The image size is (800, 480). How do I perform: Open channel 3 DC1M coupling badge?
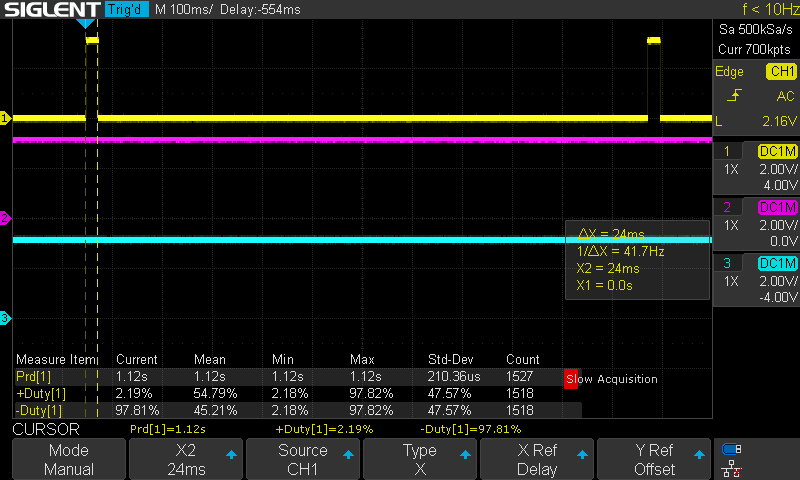coord(778,263)
